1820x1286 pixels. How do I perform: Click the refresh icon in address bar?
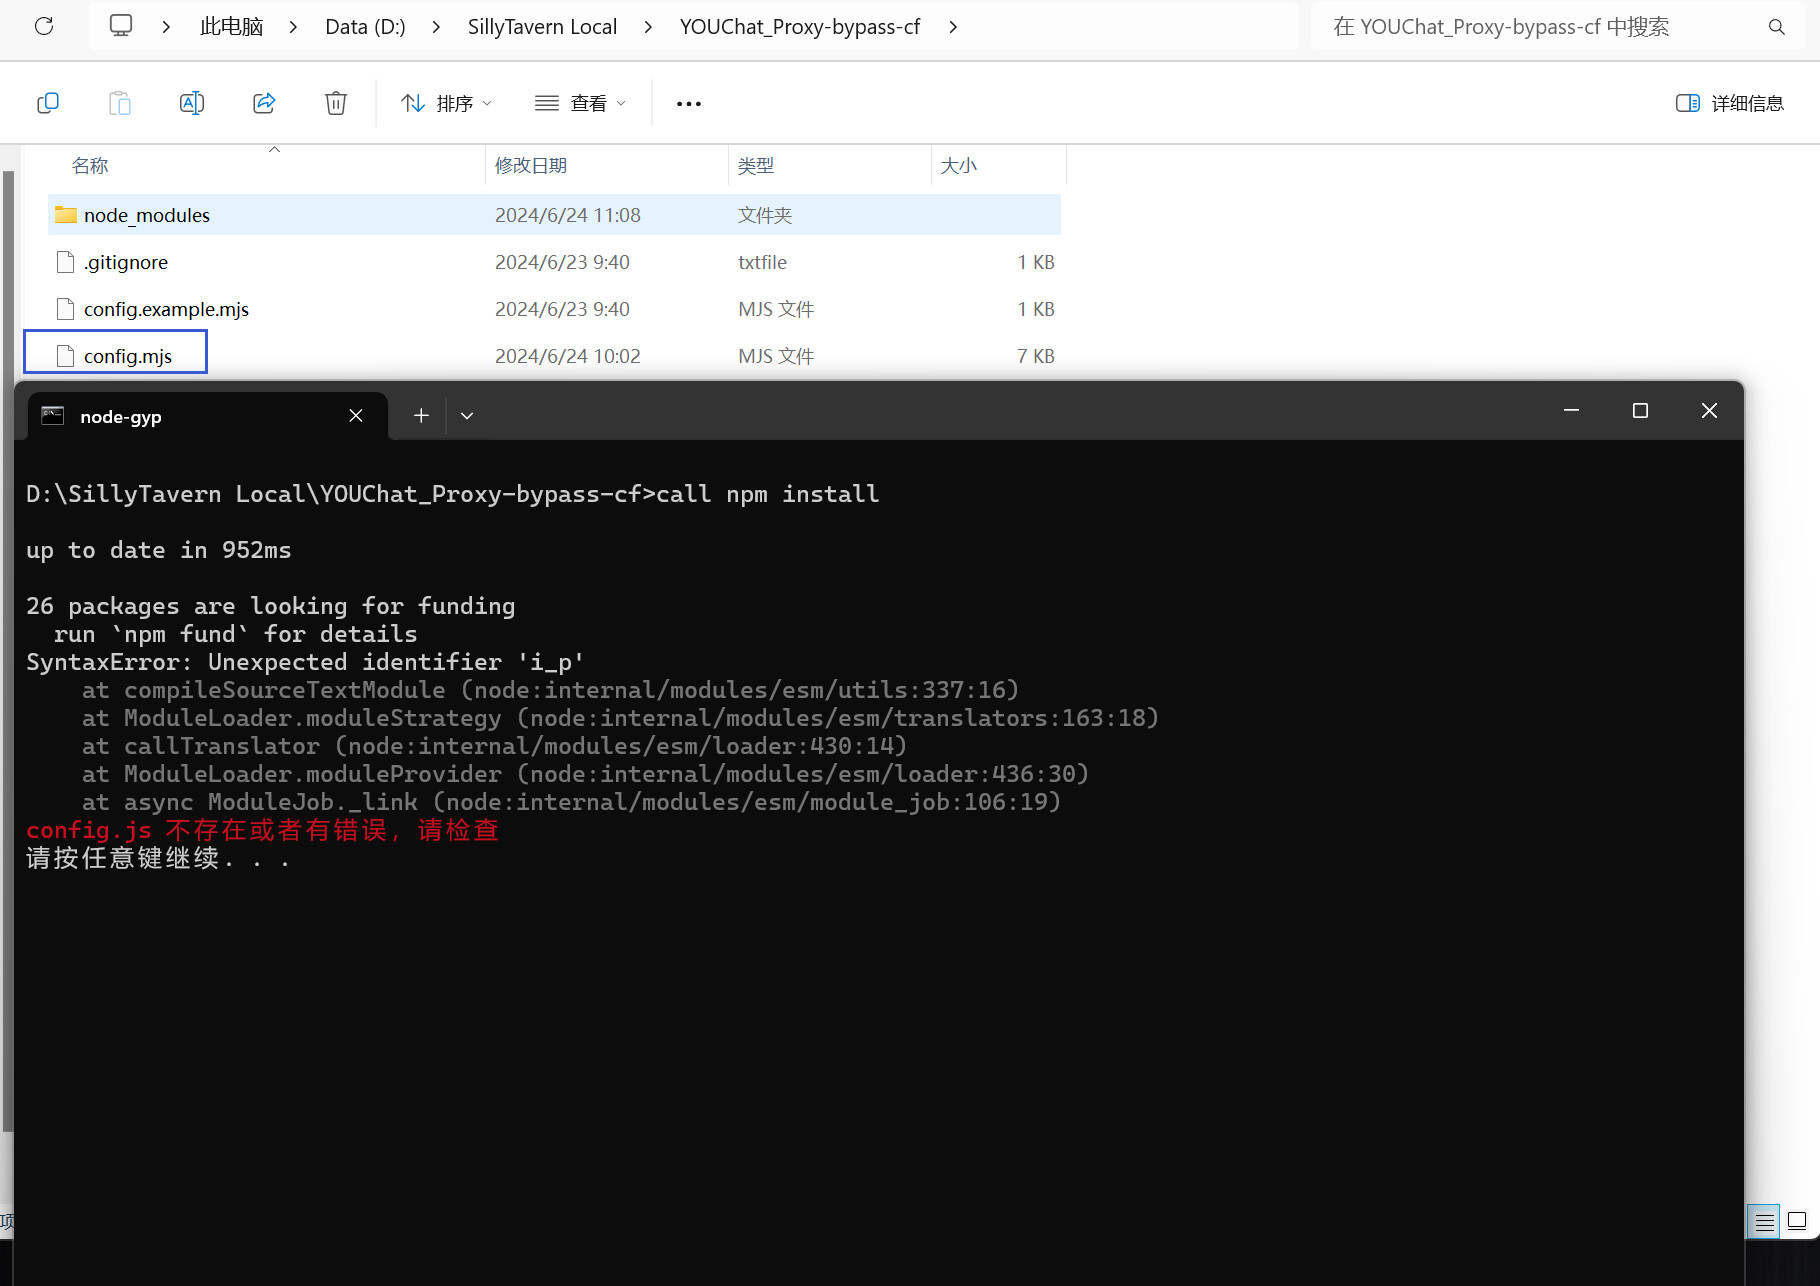pos(44,26)
